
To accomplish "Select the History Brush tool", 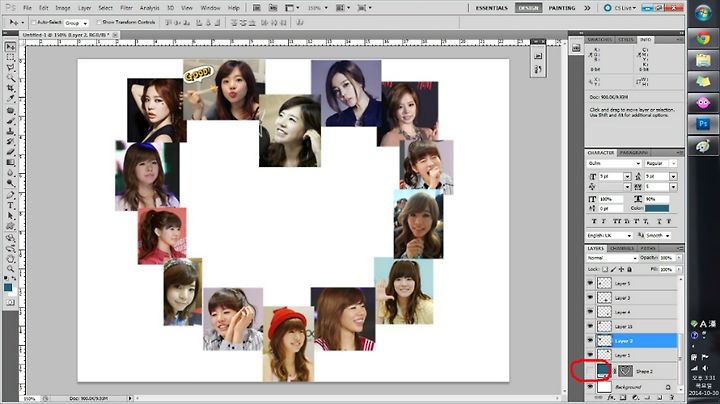I will [x=10, y=141].
